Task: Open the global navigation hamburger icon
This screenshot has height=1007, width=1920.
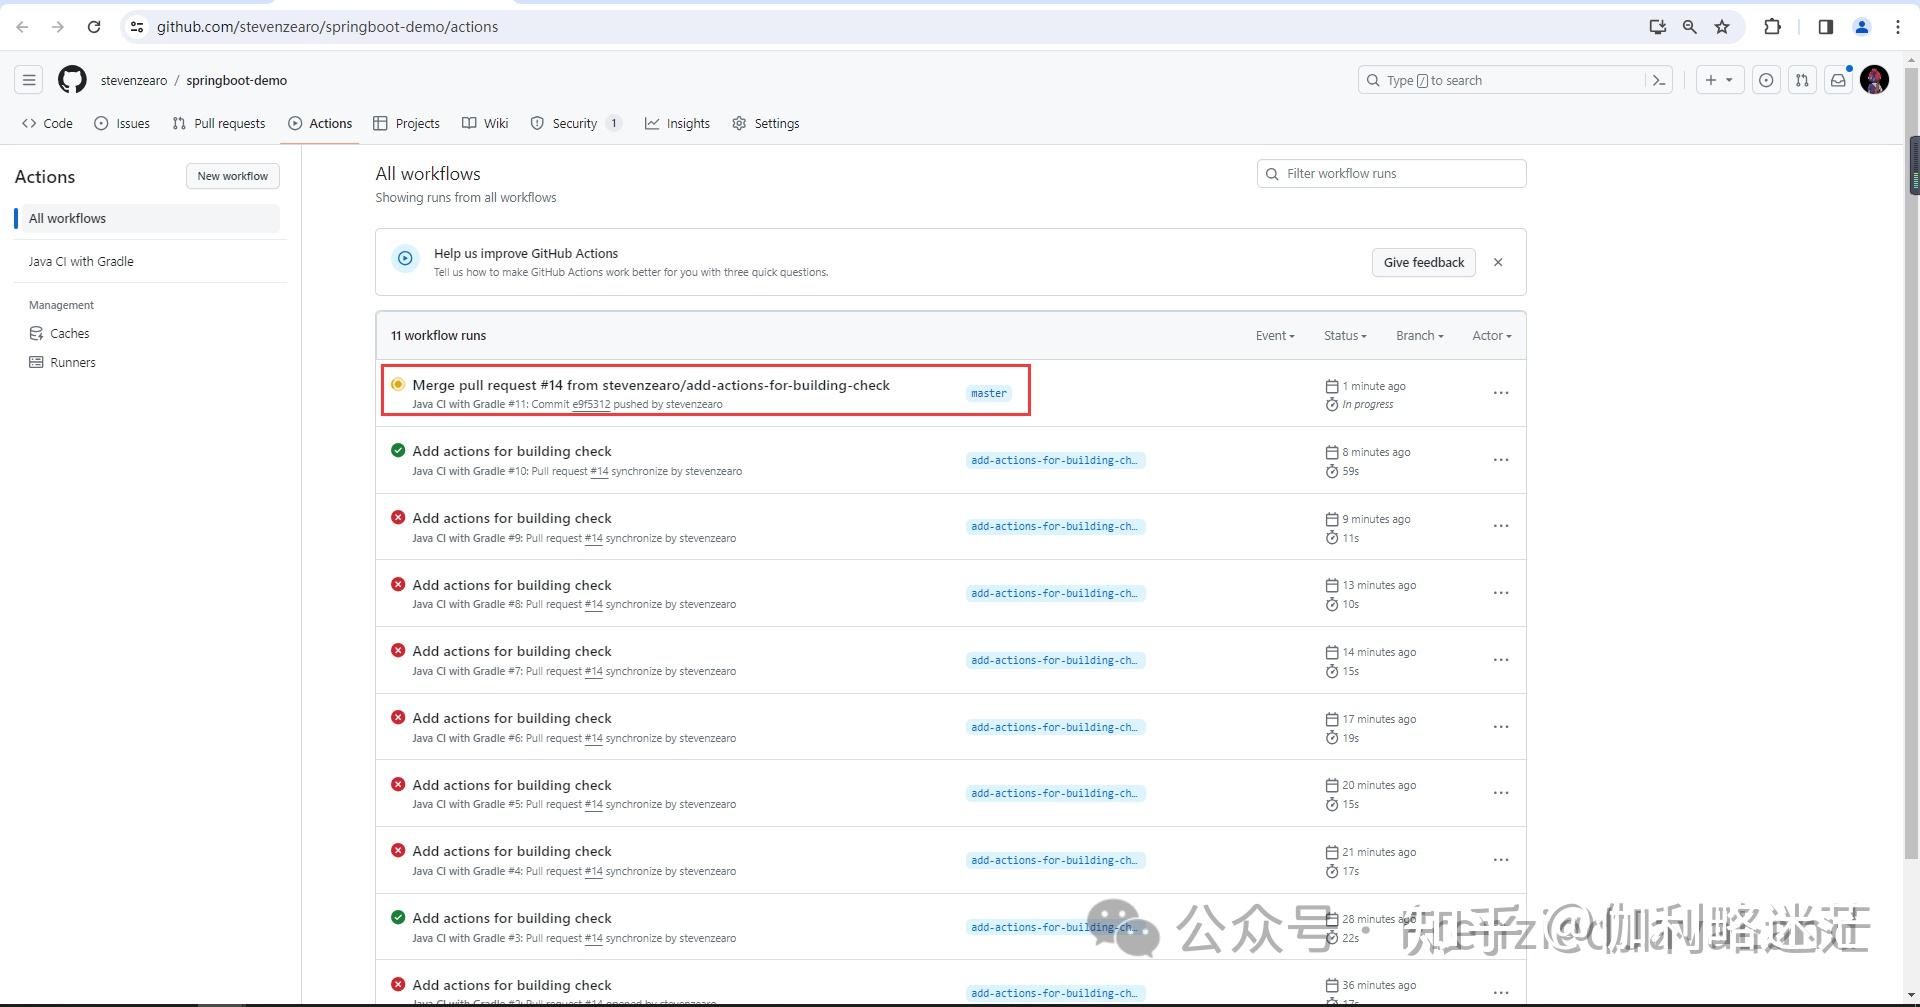Action: [x=29, y=80]
